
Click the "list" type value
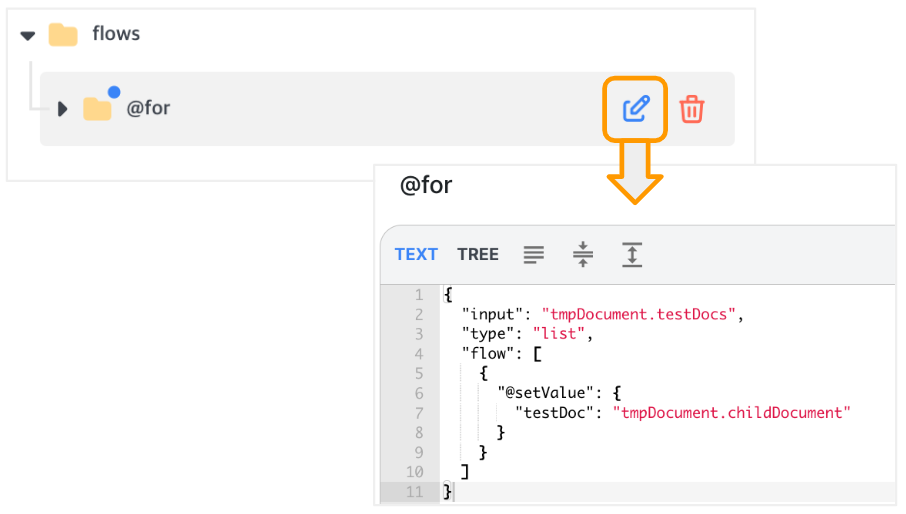coord(558,334)
